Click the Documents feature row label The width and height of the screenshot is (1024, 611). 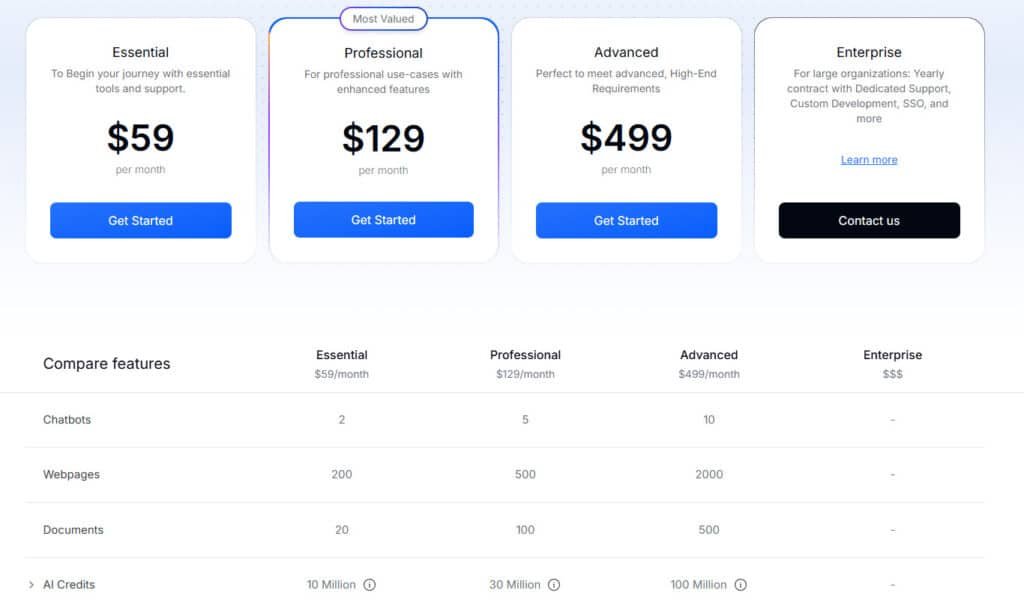(73, 529)
